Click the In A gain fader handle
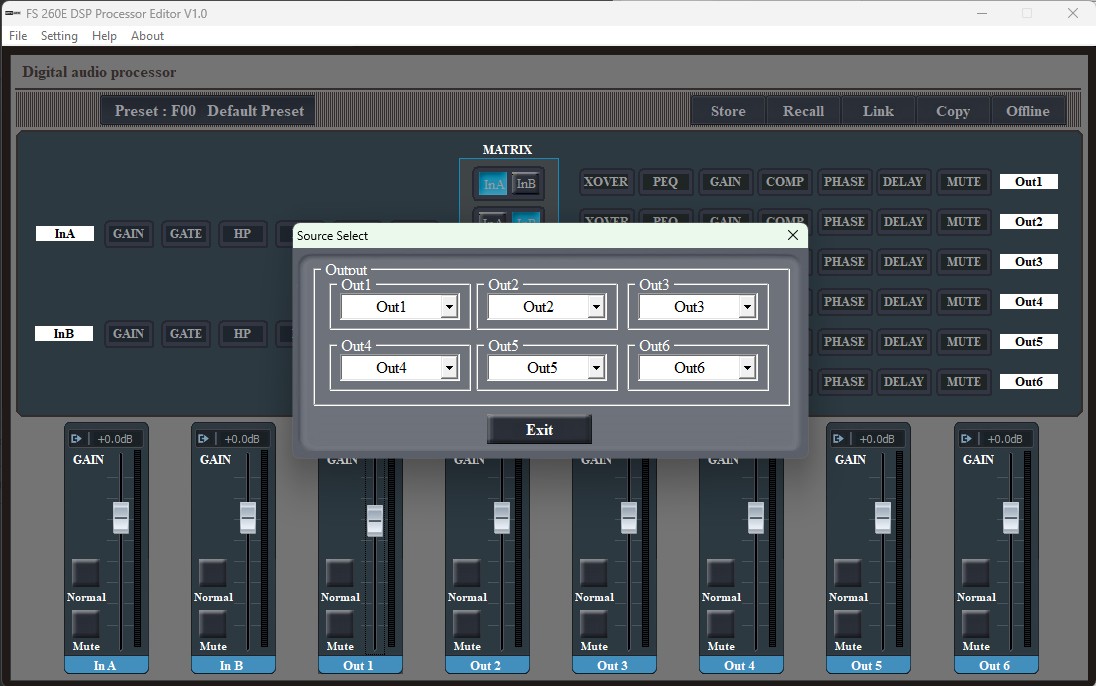This screenshot has width=1096, height=686. [x=121, y=517]
